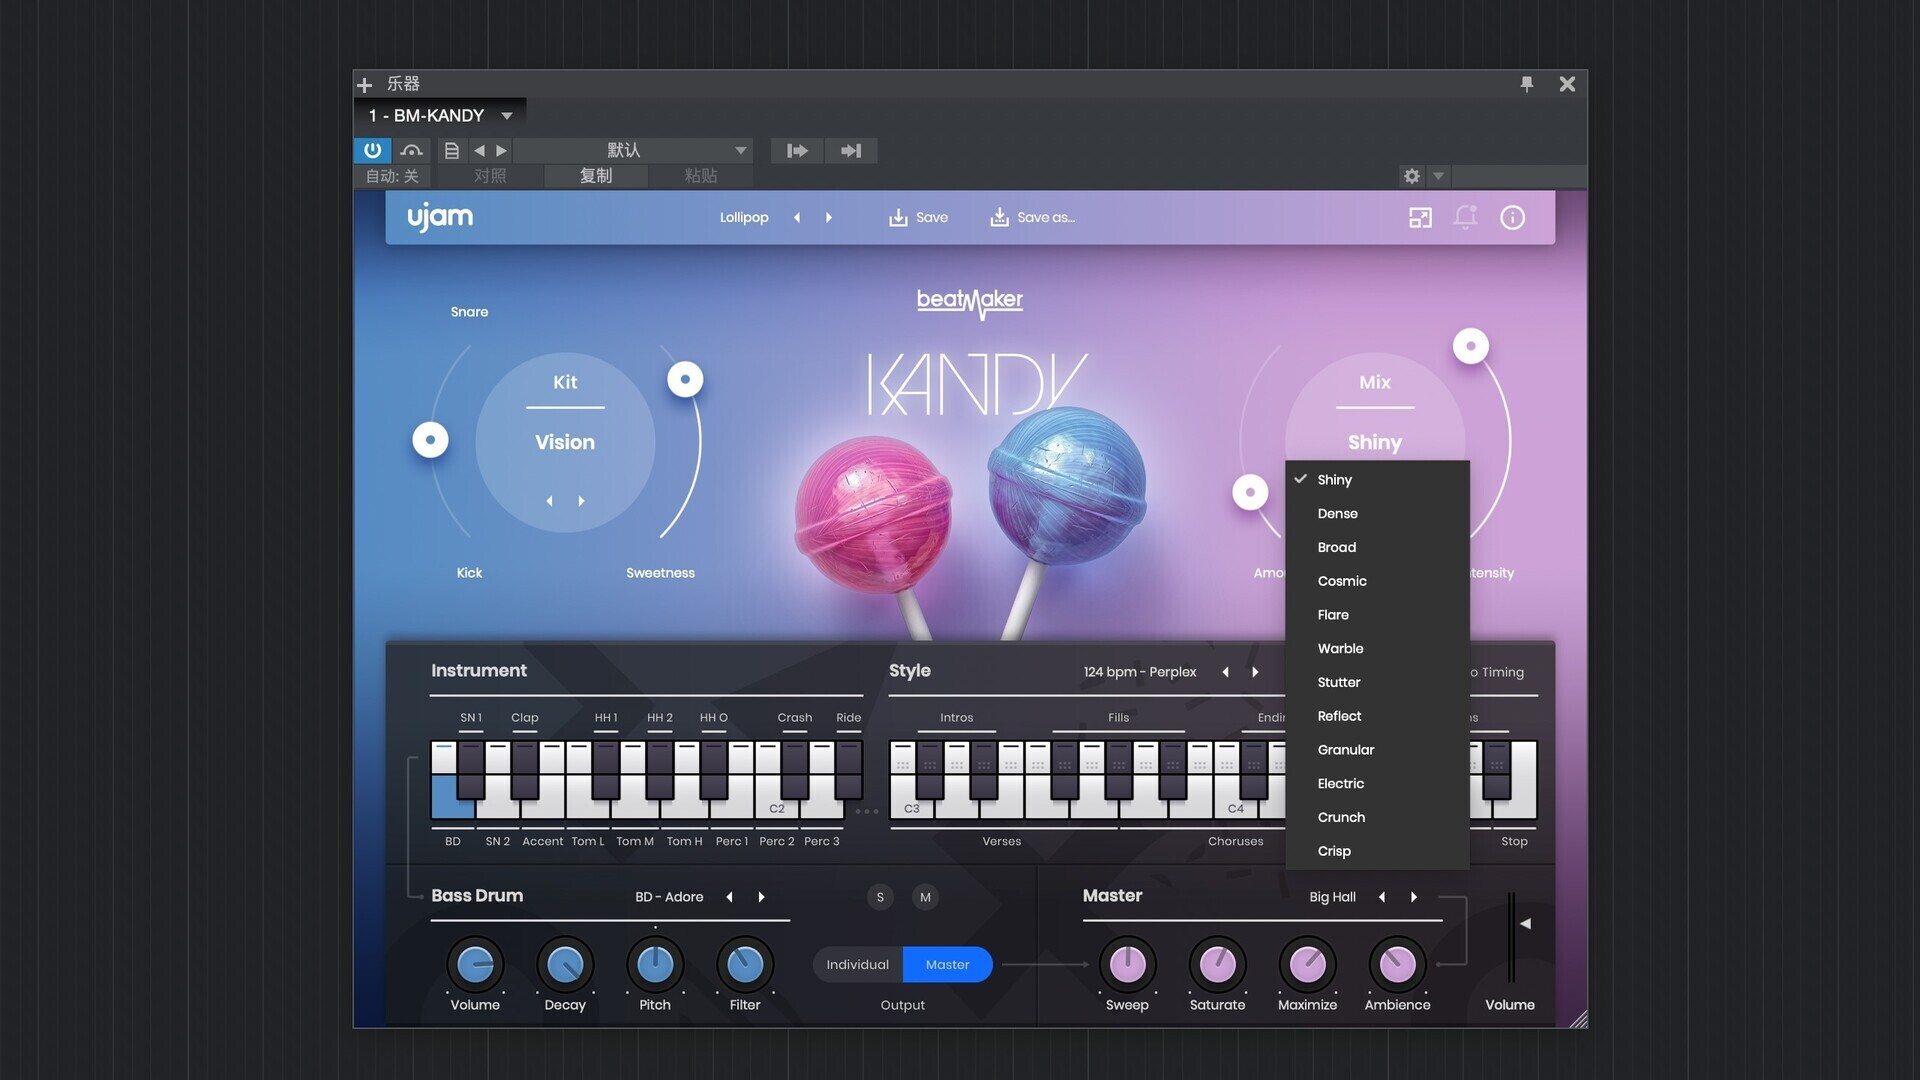Toggle the plugin power/bypass button
Viewport: 1920px width, 1080px height.
click(372, 150)
